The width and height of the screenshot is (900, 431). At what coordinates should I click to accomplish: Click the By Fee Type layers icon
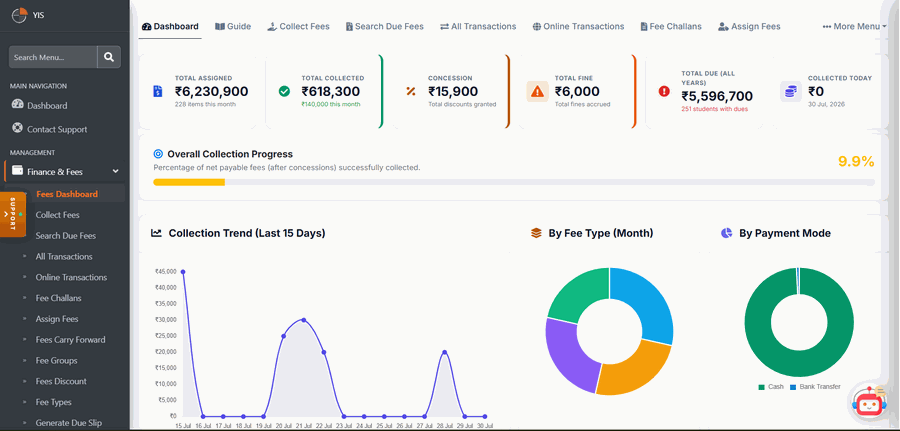pos(536,233)
